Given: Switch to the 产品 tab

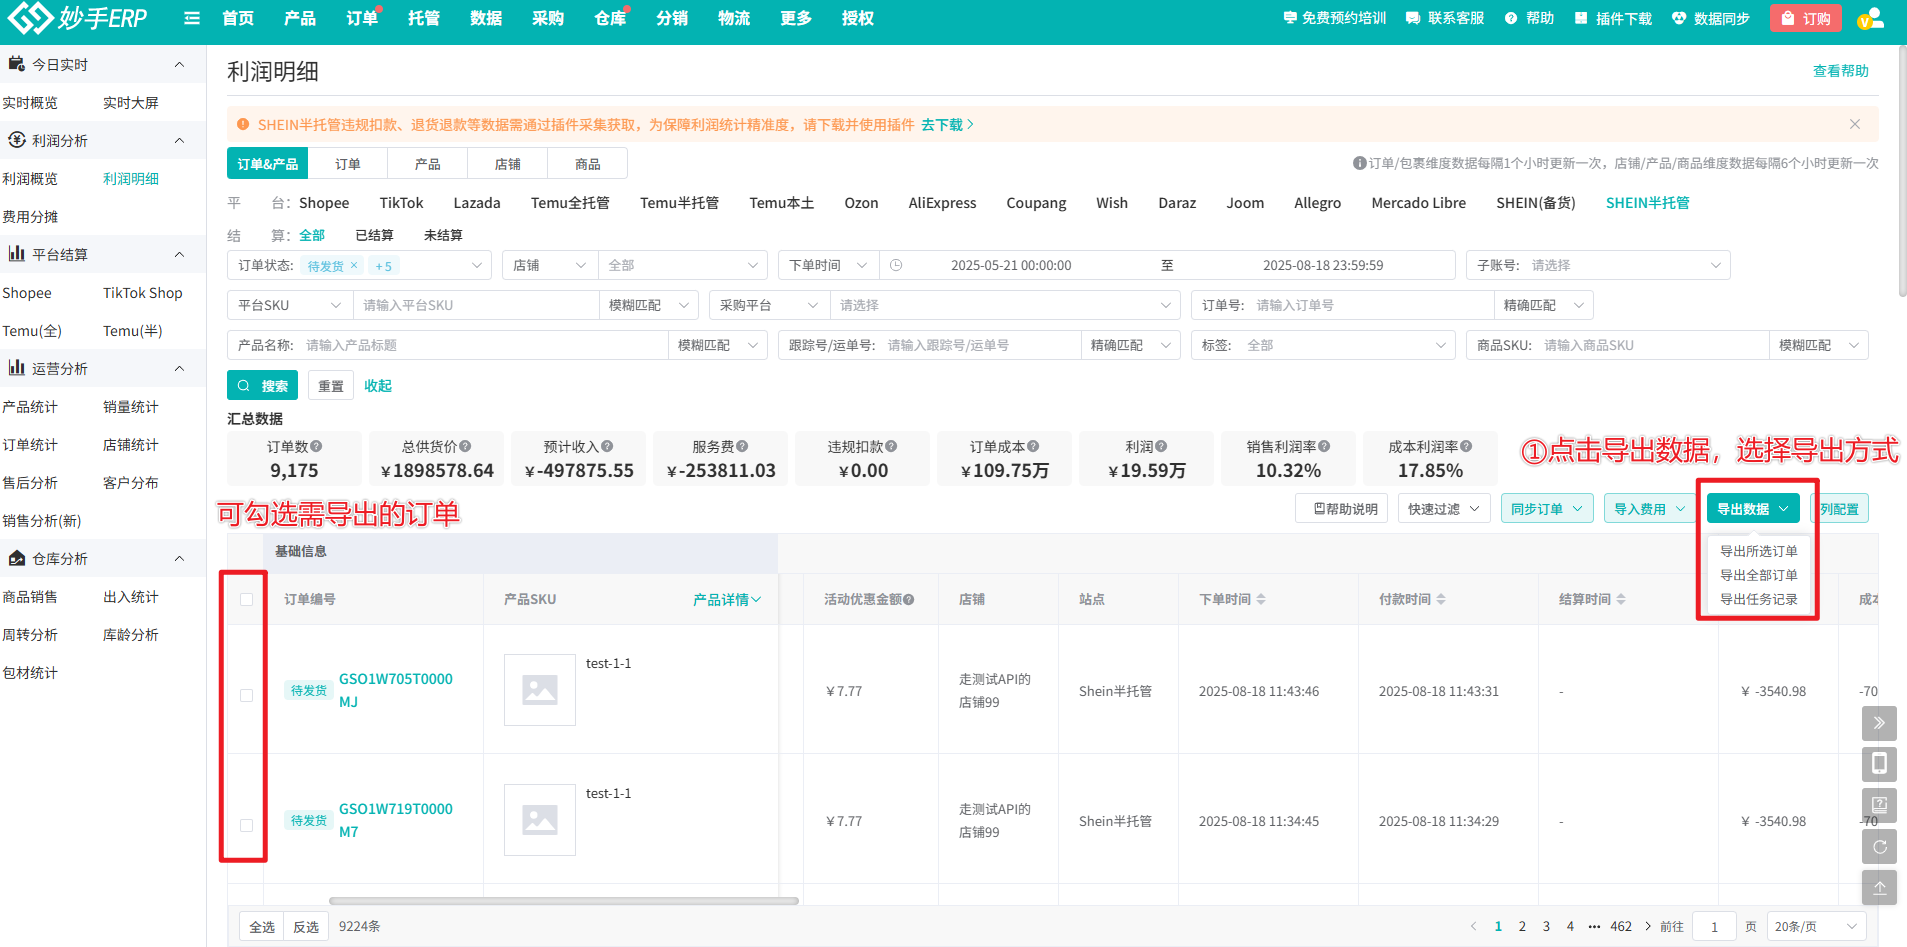Looking at the screenshot, I should [428, 164].
